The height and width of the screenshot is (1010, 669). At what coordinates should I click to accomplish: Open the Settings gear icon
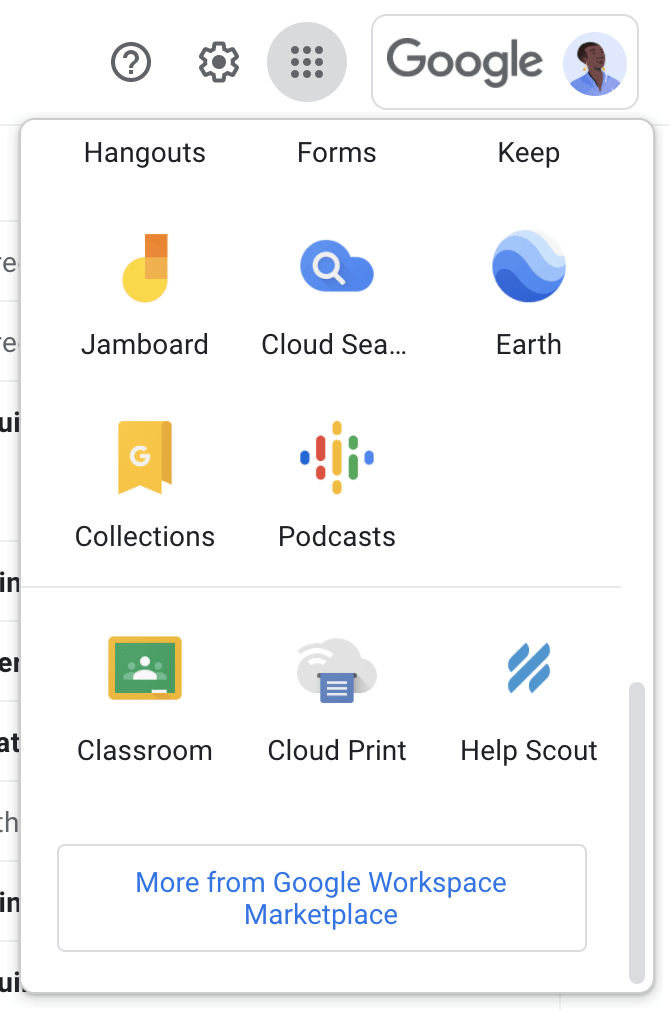(x=219, y=63)
